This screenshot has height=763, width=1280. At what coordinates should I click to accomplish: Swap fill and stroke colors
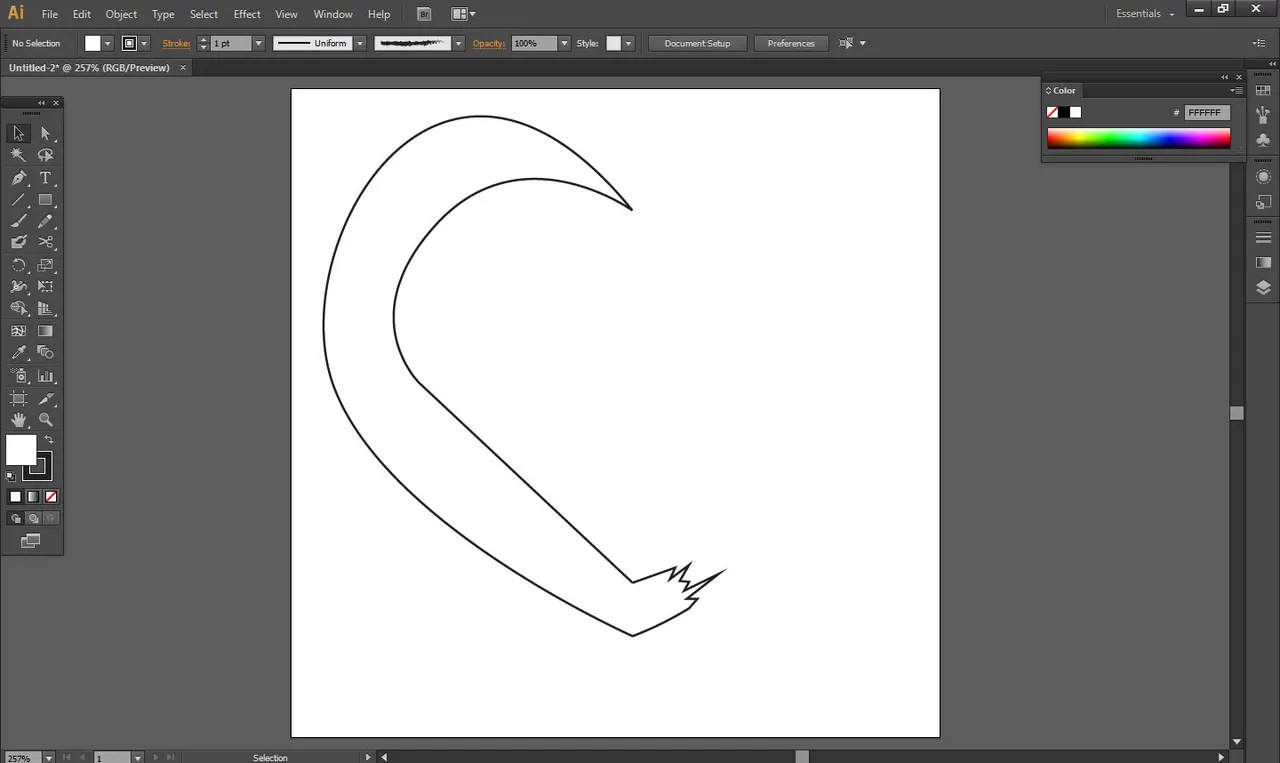tap(48, 439)
